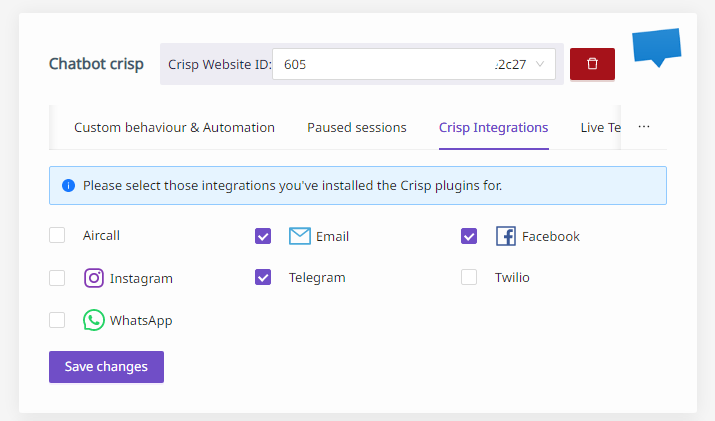Click the WhatsApp logo icon
The image size is (715, 421).
93,320
